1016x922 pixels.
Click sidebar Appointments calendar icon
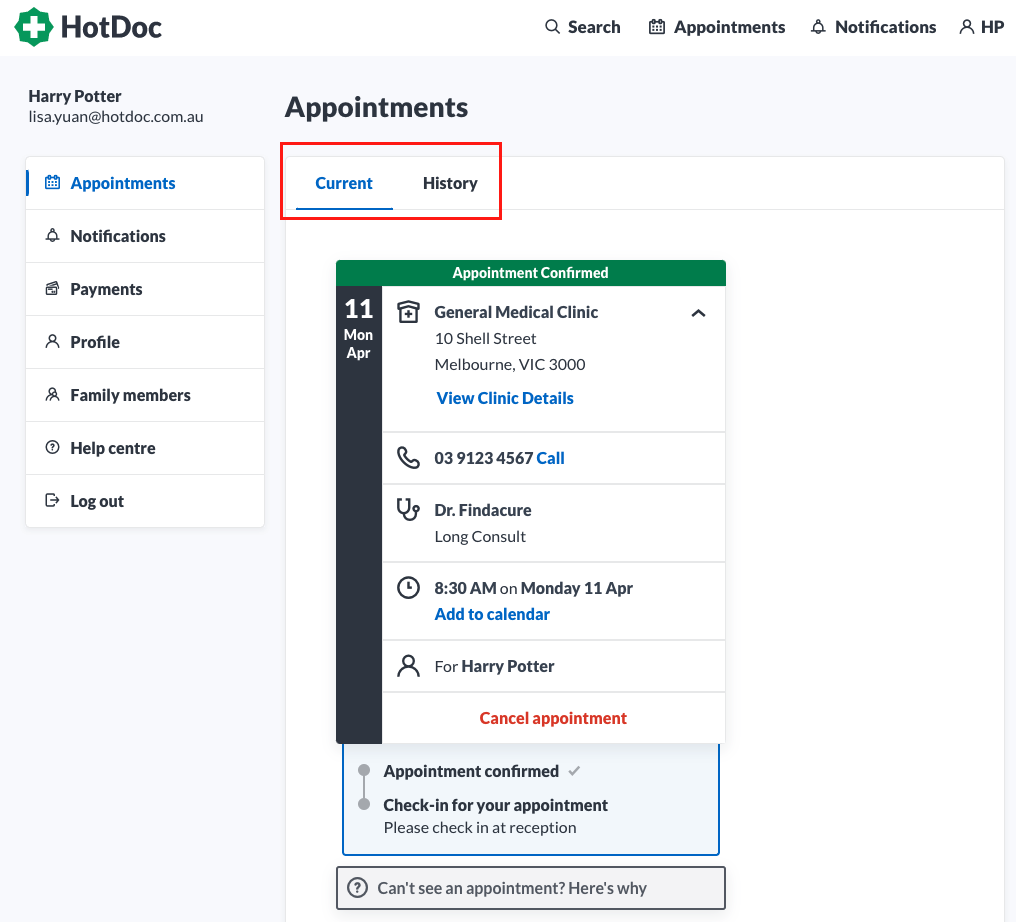pyautogui.click(x=52, y=182)
